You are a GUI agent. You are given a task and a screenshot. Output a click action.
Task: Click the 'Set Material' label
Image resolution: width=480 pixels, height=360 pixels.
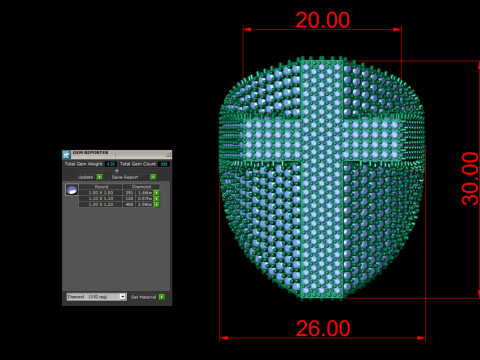[x=143, y=297]
